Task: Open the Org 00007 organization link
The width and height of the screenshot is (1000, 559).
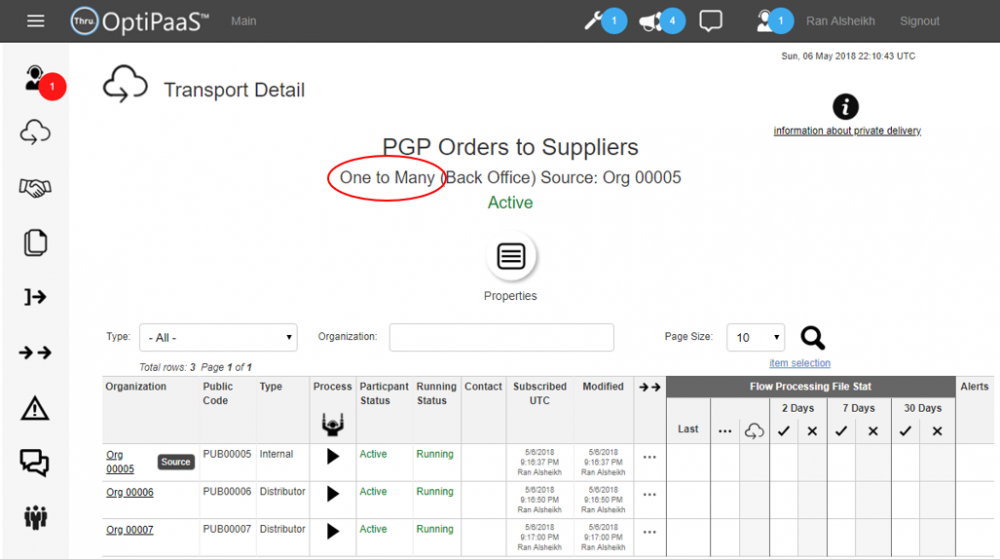Action: (130, 530)
